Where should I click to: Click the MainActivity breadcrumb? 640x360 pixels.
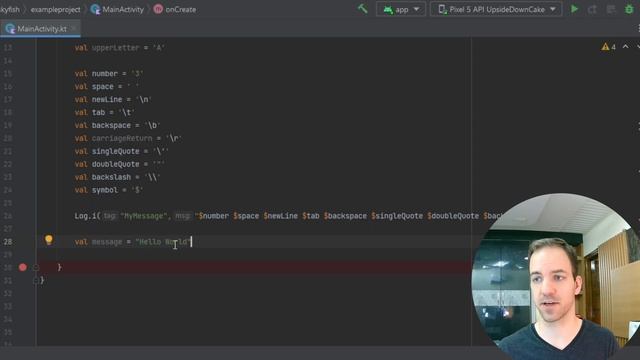pos(123,9)
